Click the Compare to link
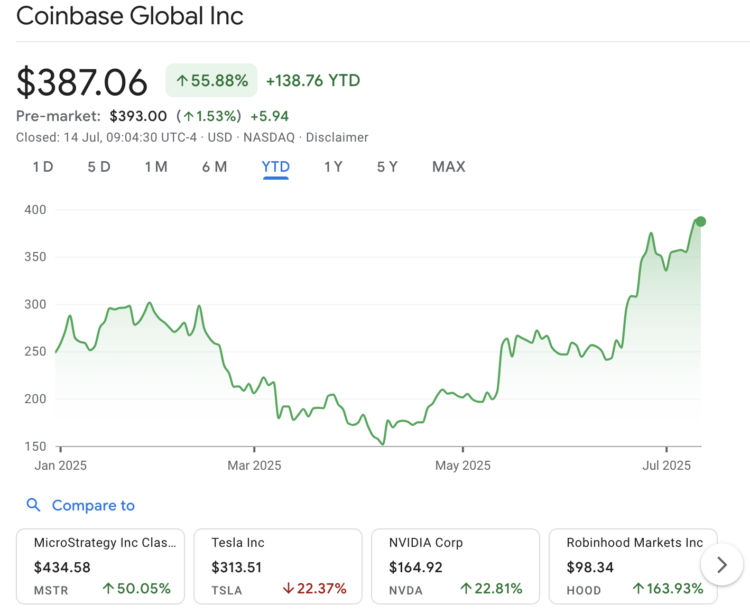 [x=93, y=505]
